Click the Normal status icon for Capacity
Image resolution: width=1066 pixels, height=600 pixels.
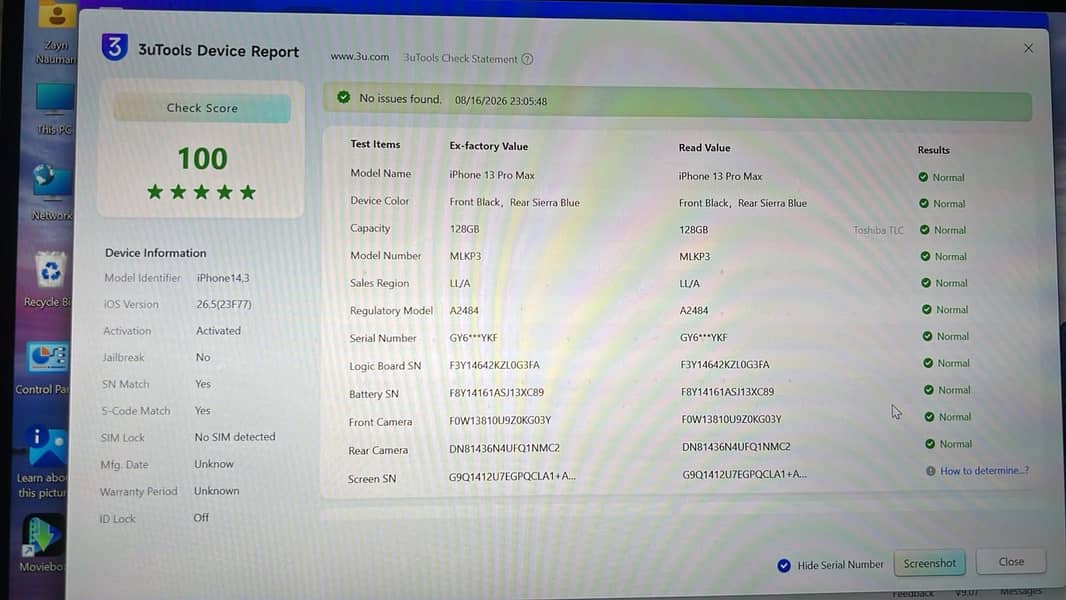(925, 230)
